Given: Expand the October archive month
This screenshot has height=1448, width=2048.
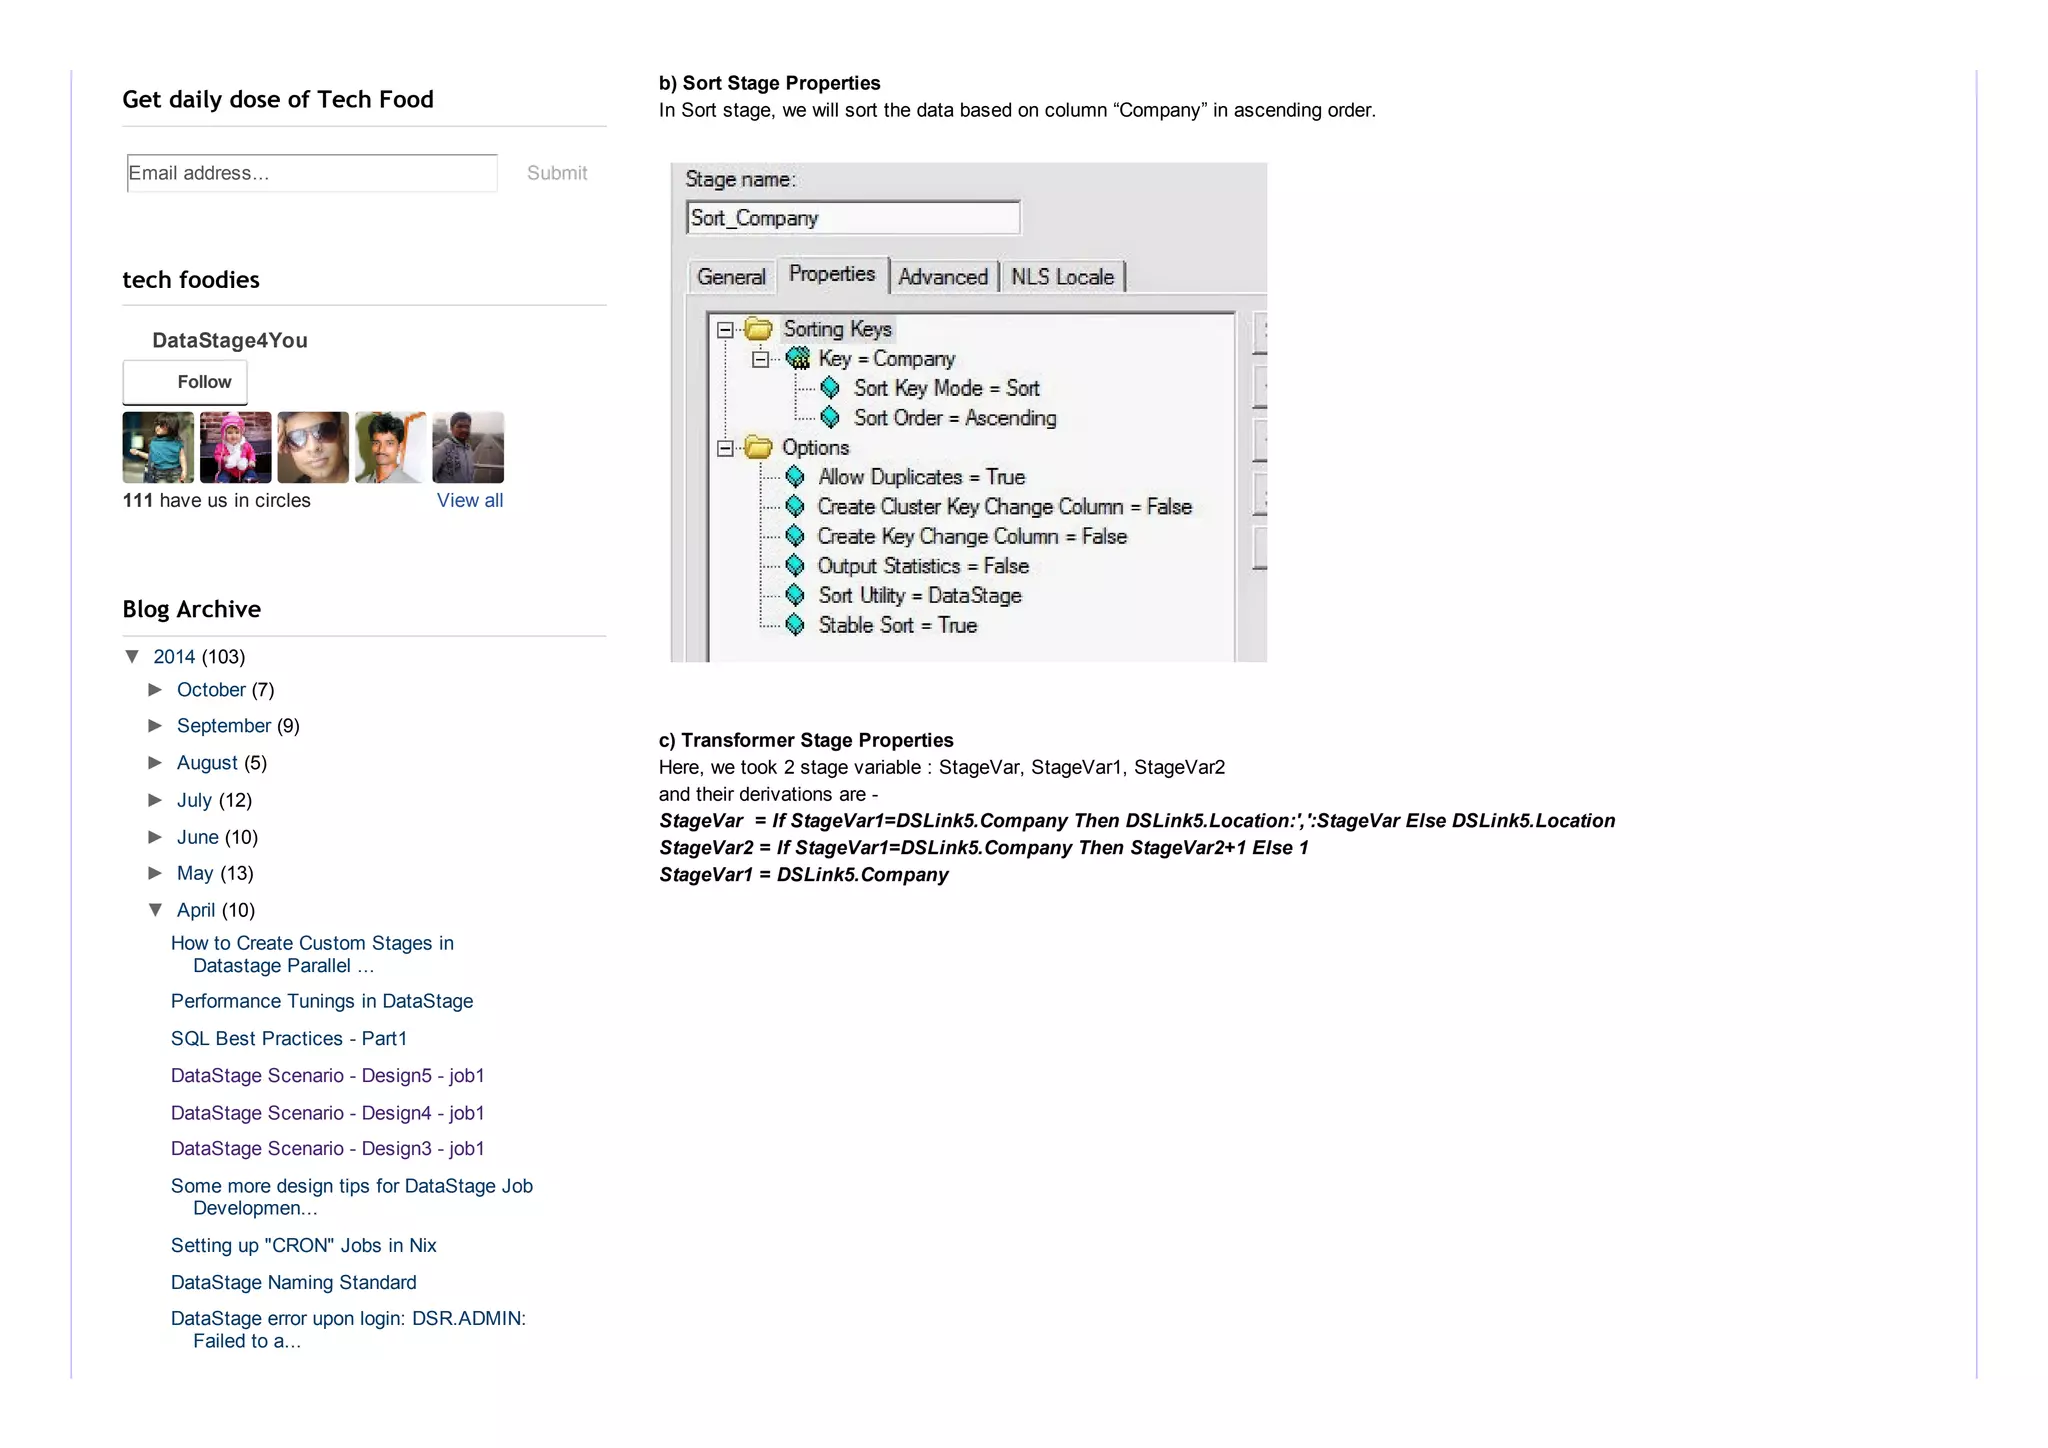Looking at the screenshot, I should point(155,689).
